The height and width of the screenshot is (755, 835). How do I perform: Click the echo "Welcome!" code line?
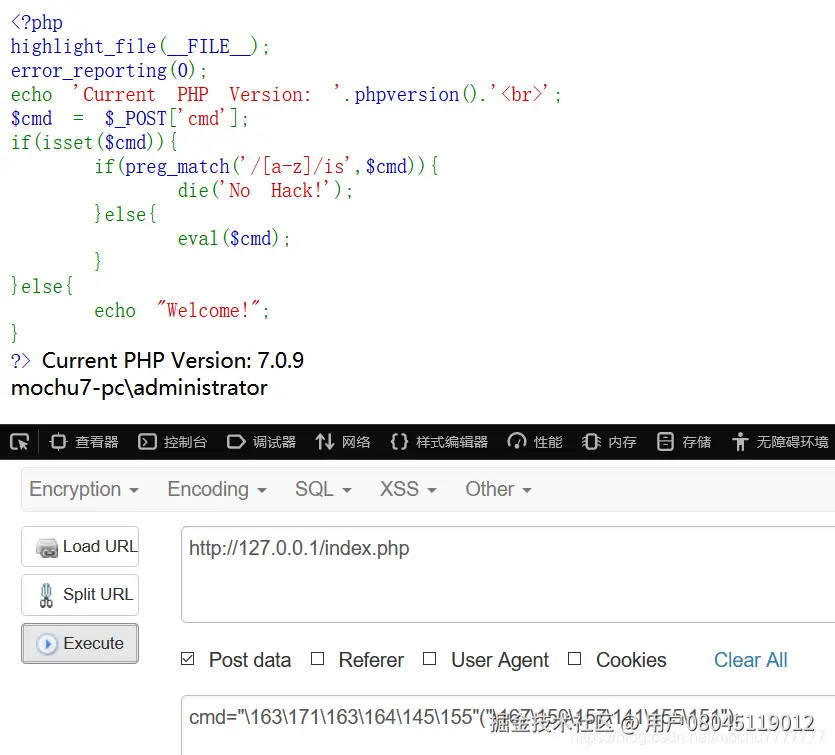coord(182,310)
